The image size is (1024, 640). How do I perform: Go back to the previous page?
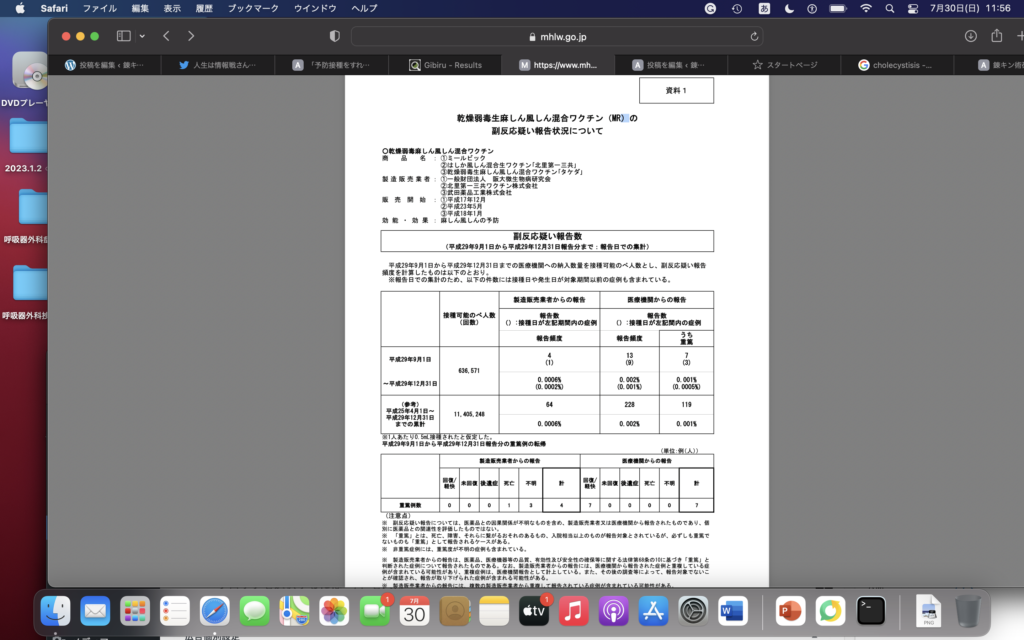point(166,36)
